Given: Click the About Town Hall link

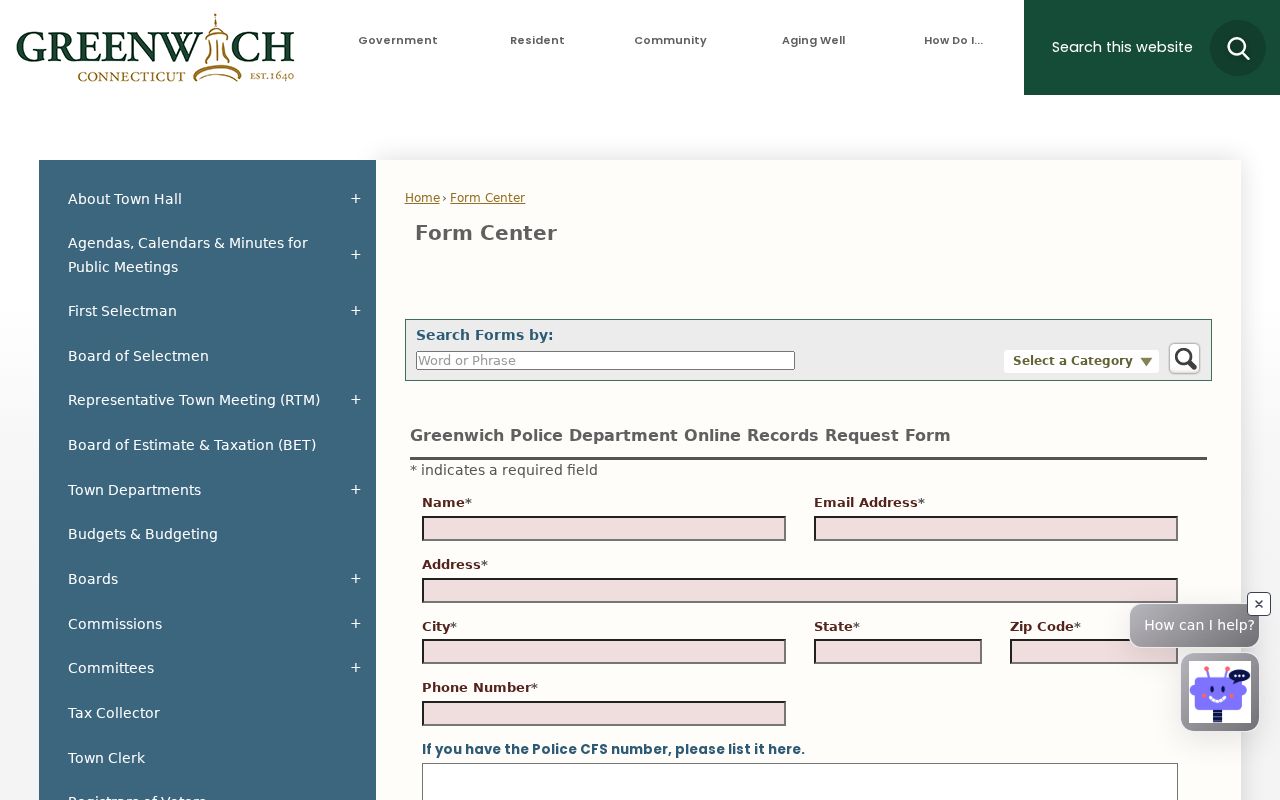Looking at the screenshot, I should click(125, 199).
